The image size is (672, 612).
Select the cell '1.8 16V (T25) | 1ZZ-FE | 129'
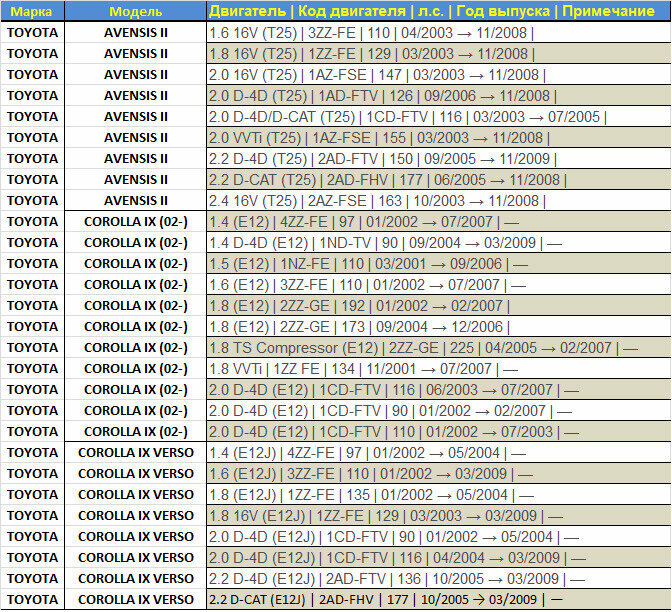click(x=439, y=54)
